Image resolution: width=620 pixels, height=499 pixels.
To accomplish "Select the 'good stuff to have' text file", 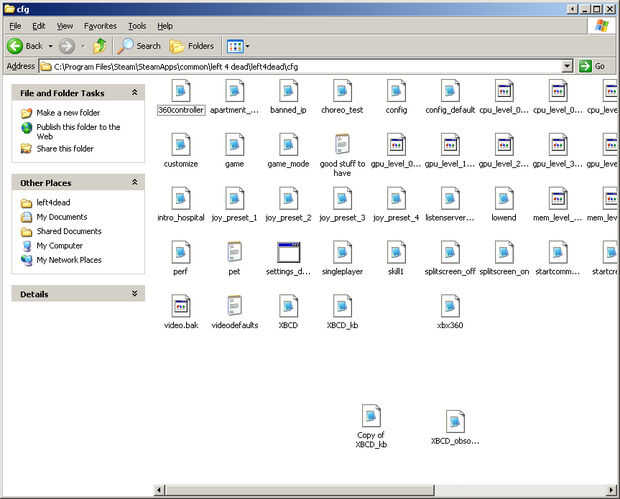I will pos(342,145).
